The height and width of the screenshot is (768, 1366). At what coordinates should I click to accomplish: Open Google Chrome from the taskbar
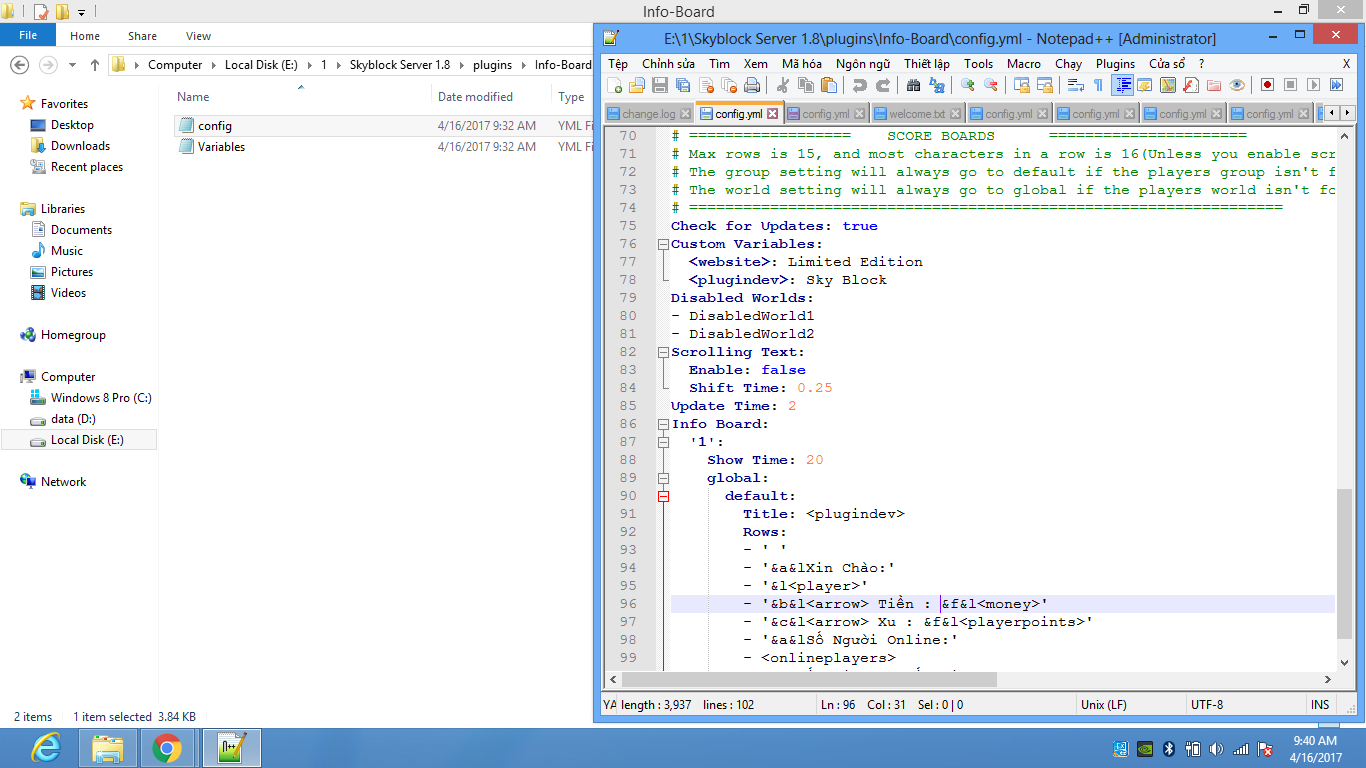click(x=167, y=748)
